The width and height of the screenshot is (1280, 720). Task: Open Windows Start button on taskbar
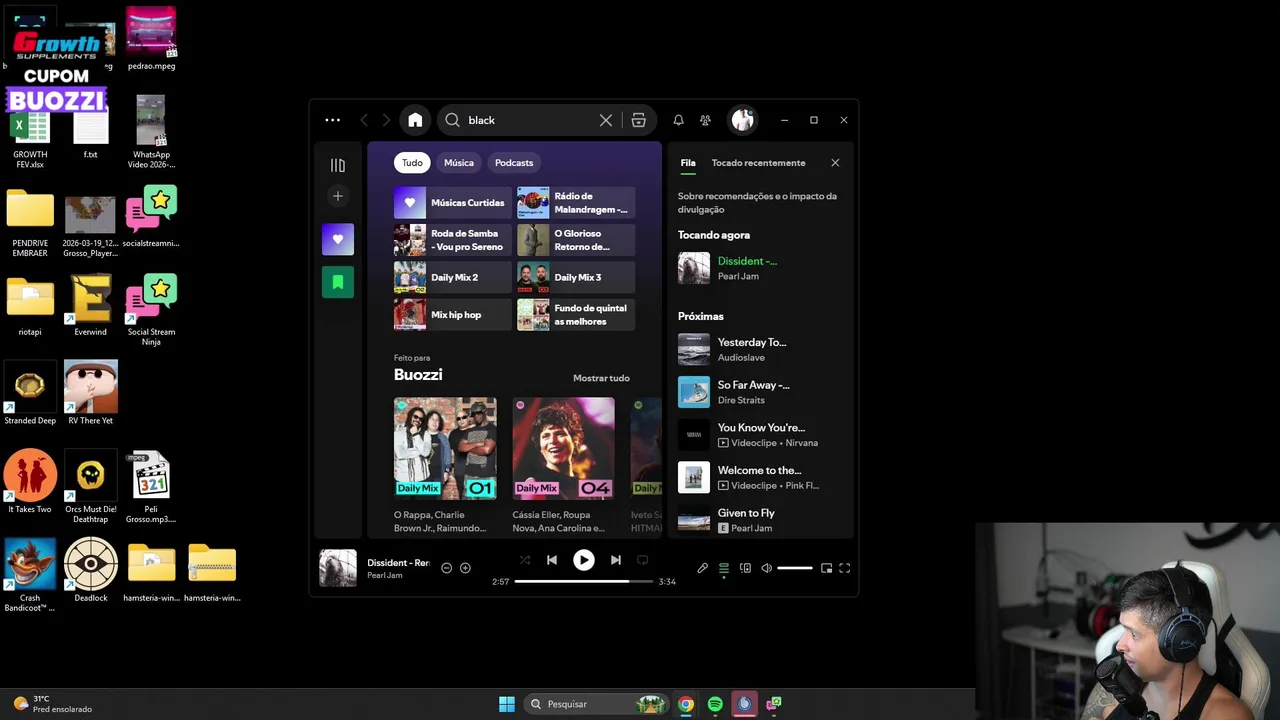507,704
